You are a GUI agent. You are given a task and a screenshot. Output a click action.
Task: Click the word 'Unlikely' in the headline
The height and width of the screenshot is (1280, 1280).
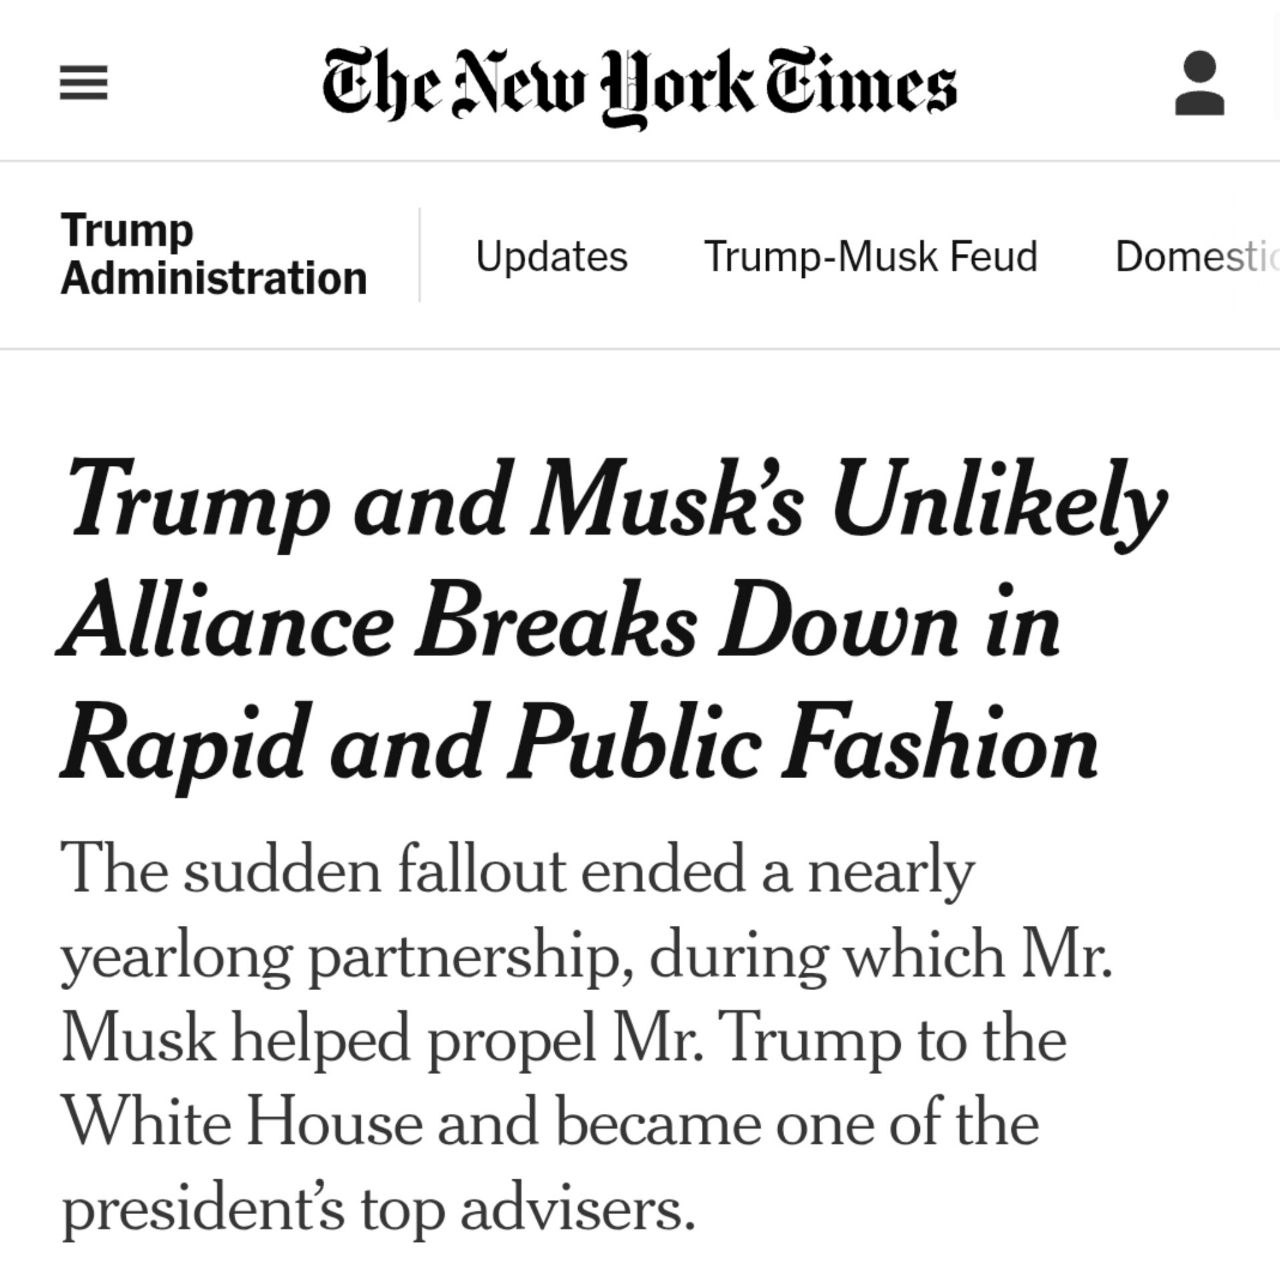point(998,498)
